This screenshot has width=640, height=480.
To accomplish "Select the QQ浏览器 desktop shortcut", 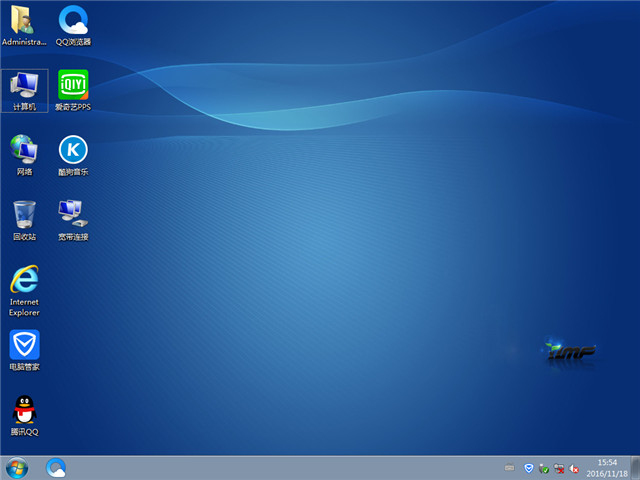I will [x=73, y=25].
